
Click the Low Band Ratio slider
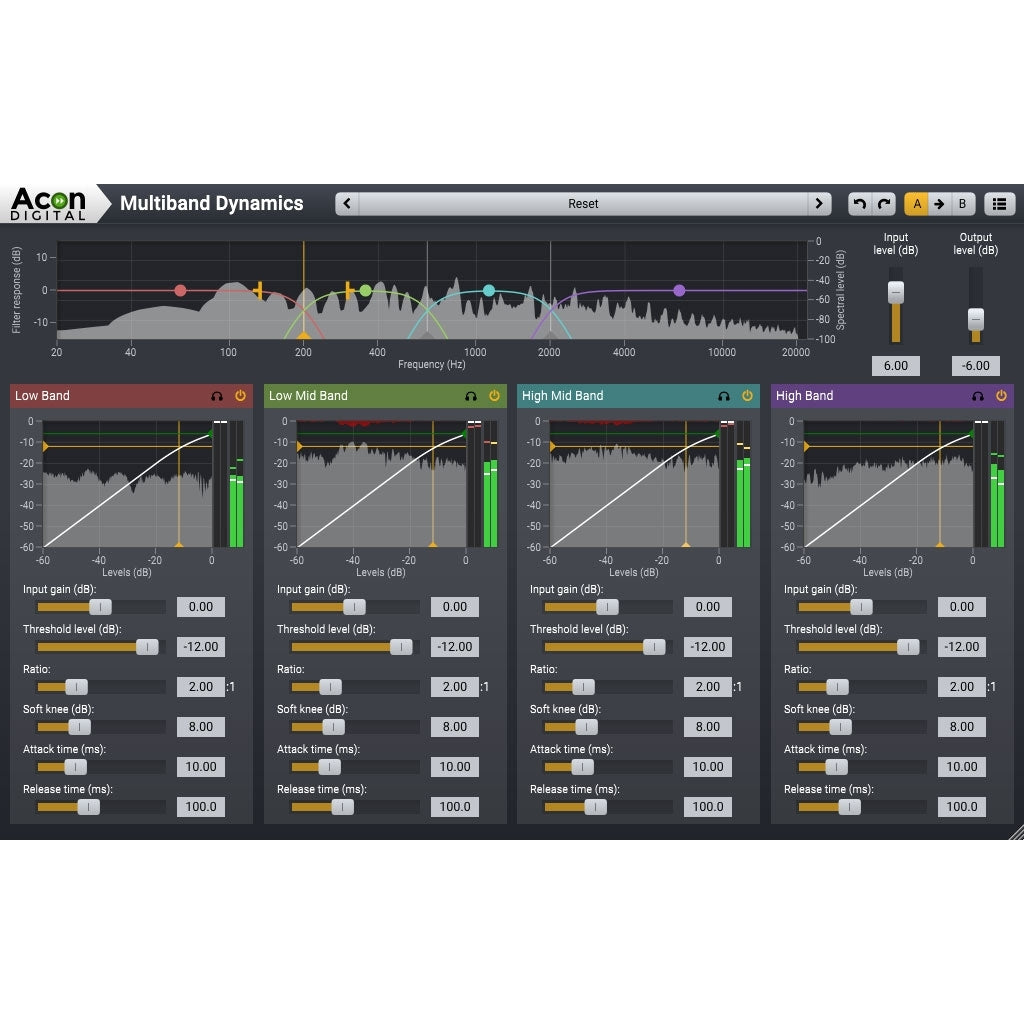(x=101, y=687)
